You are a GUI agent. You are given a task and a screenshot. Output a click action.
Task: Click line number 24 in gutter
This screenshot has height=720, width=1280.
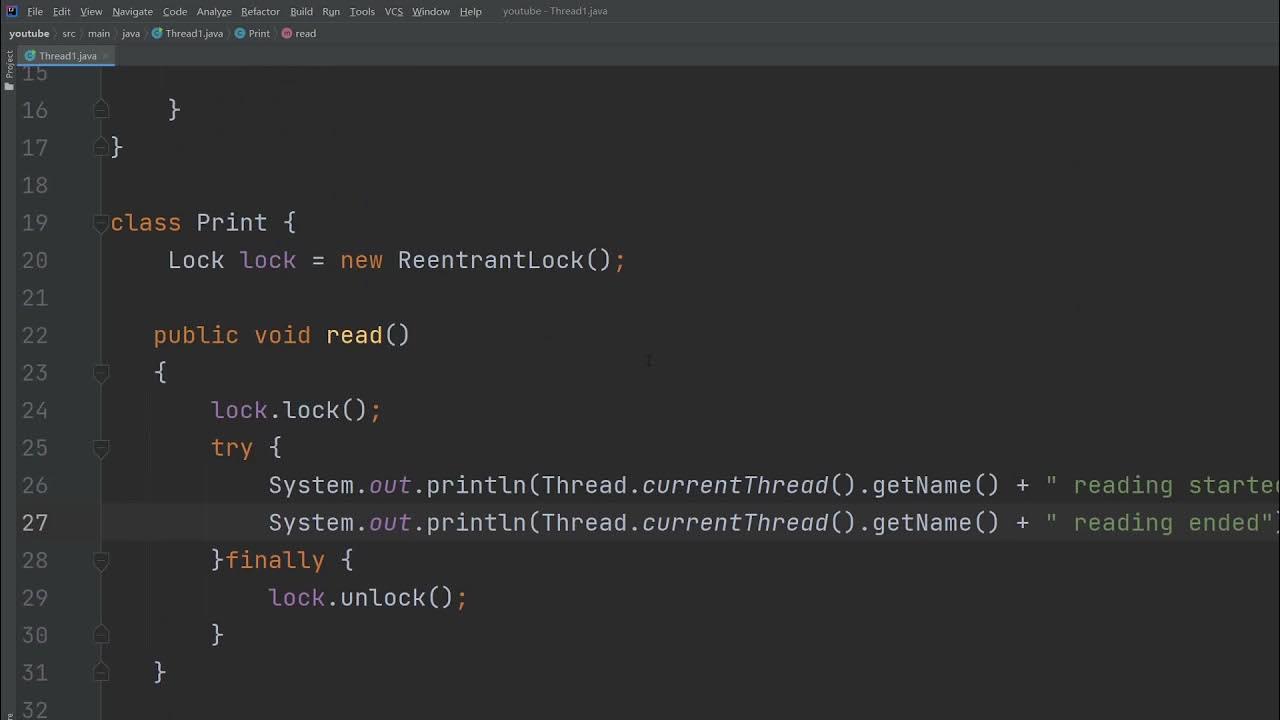coord(35,410)
